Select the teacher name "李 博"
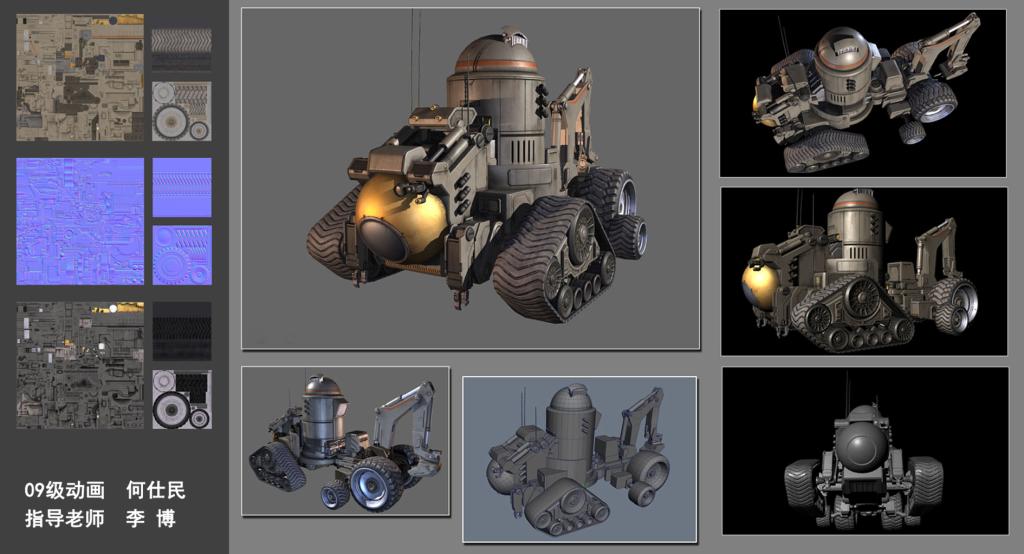The width and height of the screenshot is (1024, 554). [x=150, y=519]
